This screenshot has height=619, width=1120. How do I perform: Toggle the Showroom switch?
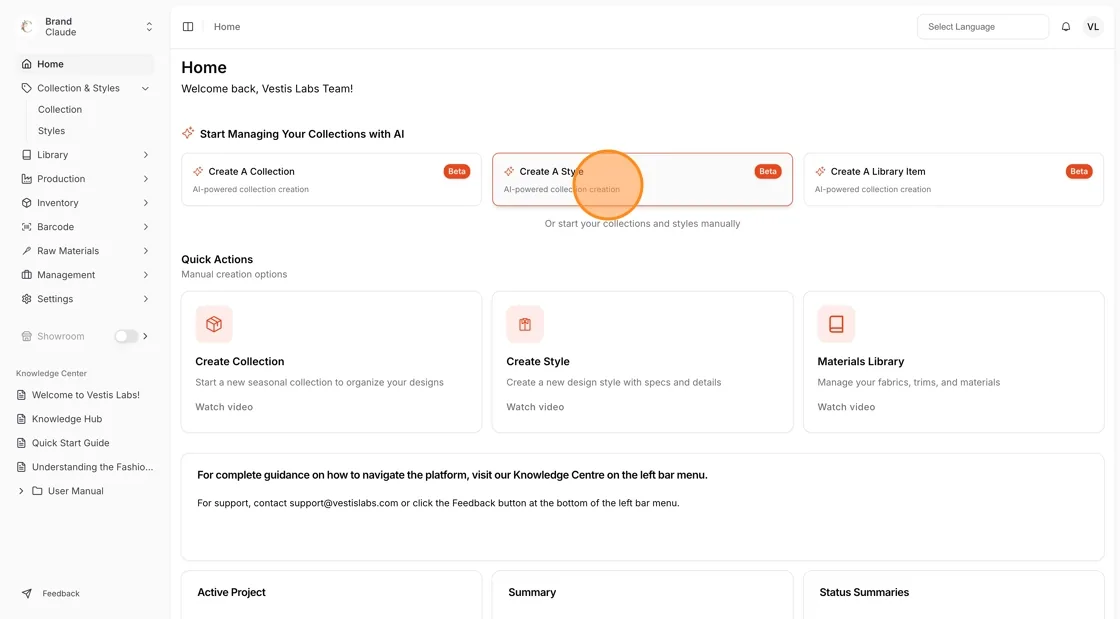(126, 336)
